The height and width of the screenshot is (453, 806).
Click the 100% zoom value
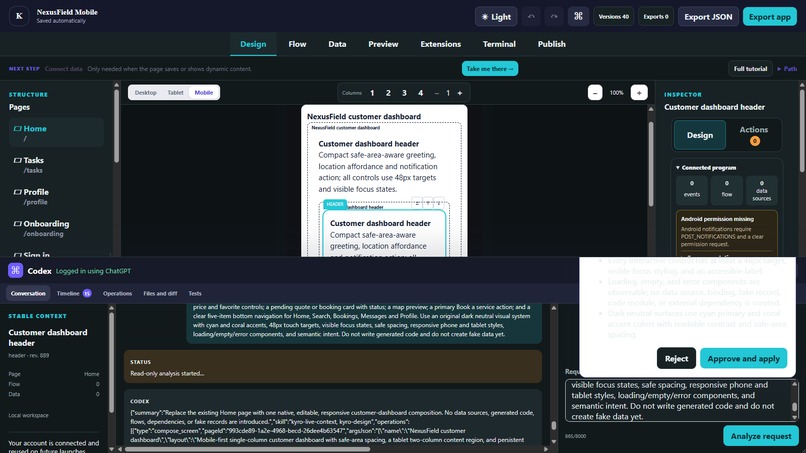point(616,93)
